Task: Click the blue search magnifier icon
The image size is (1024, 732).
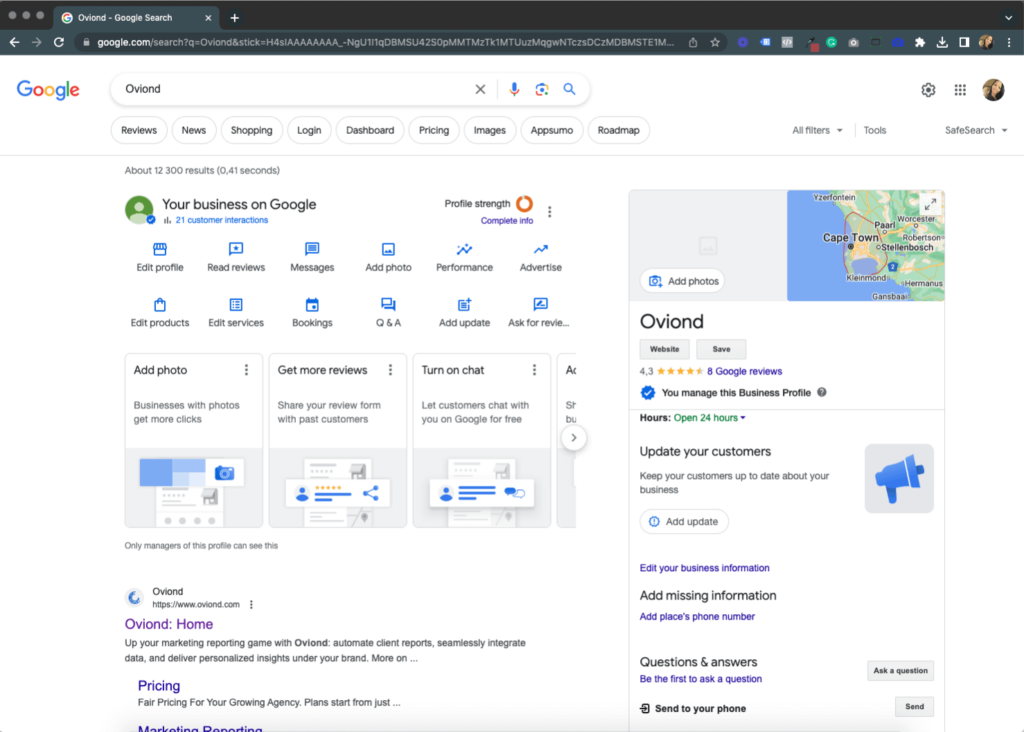Action: click(569, 89)
